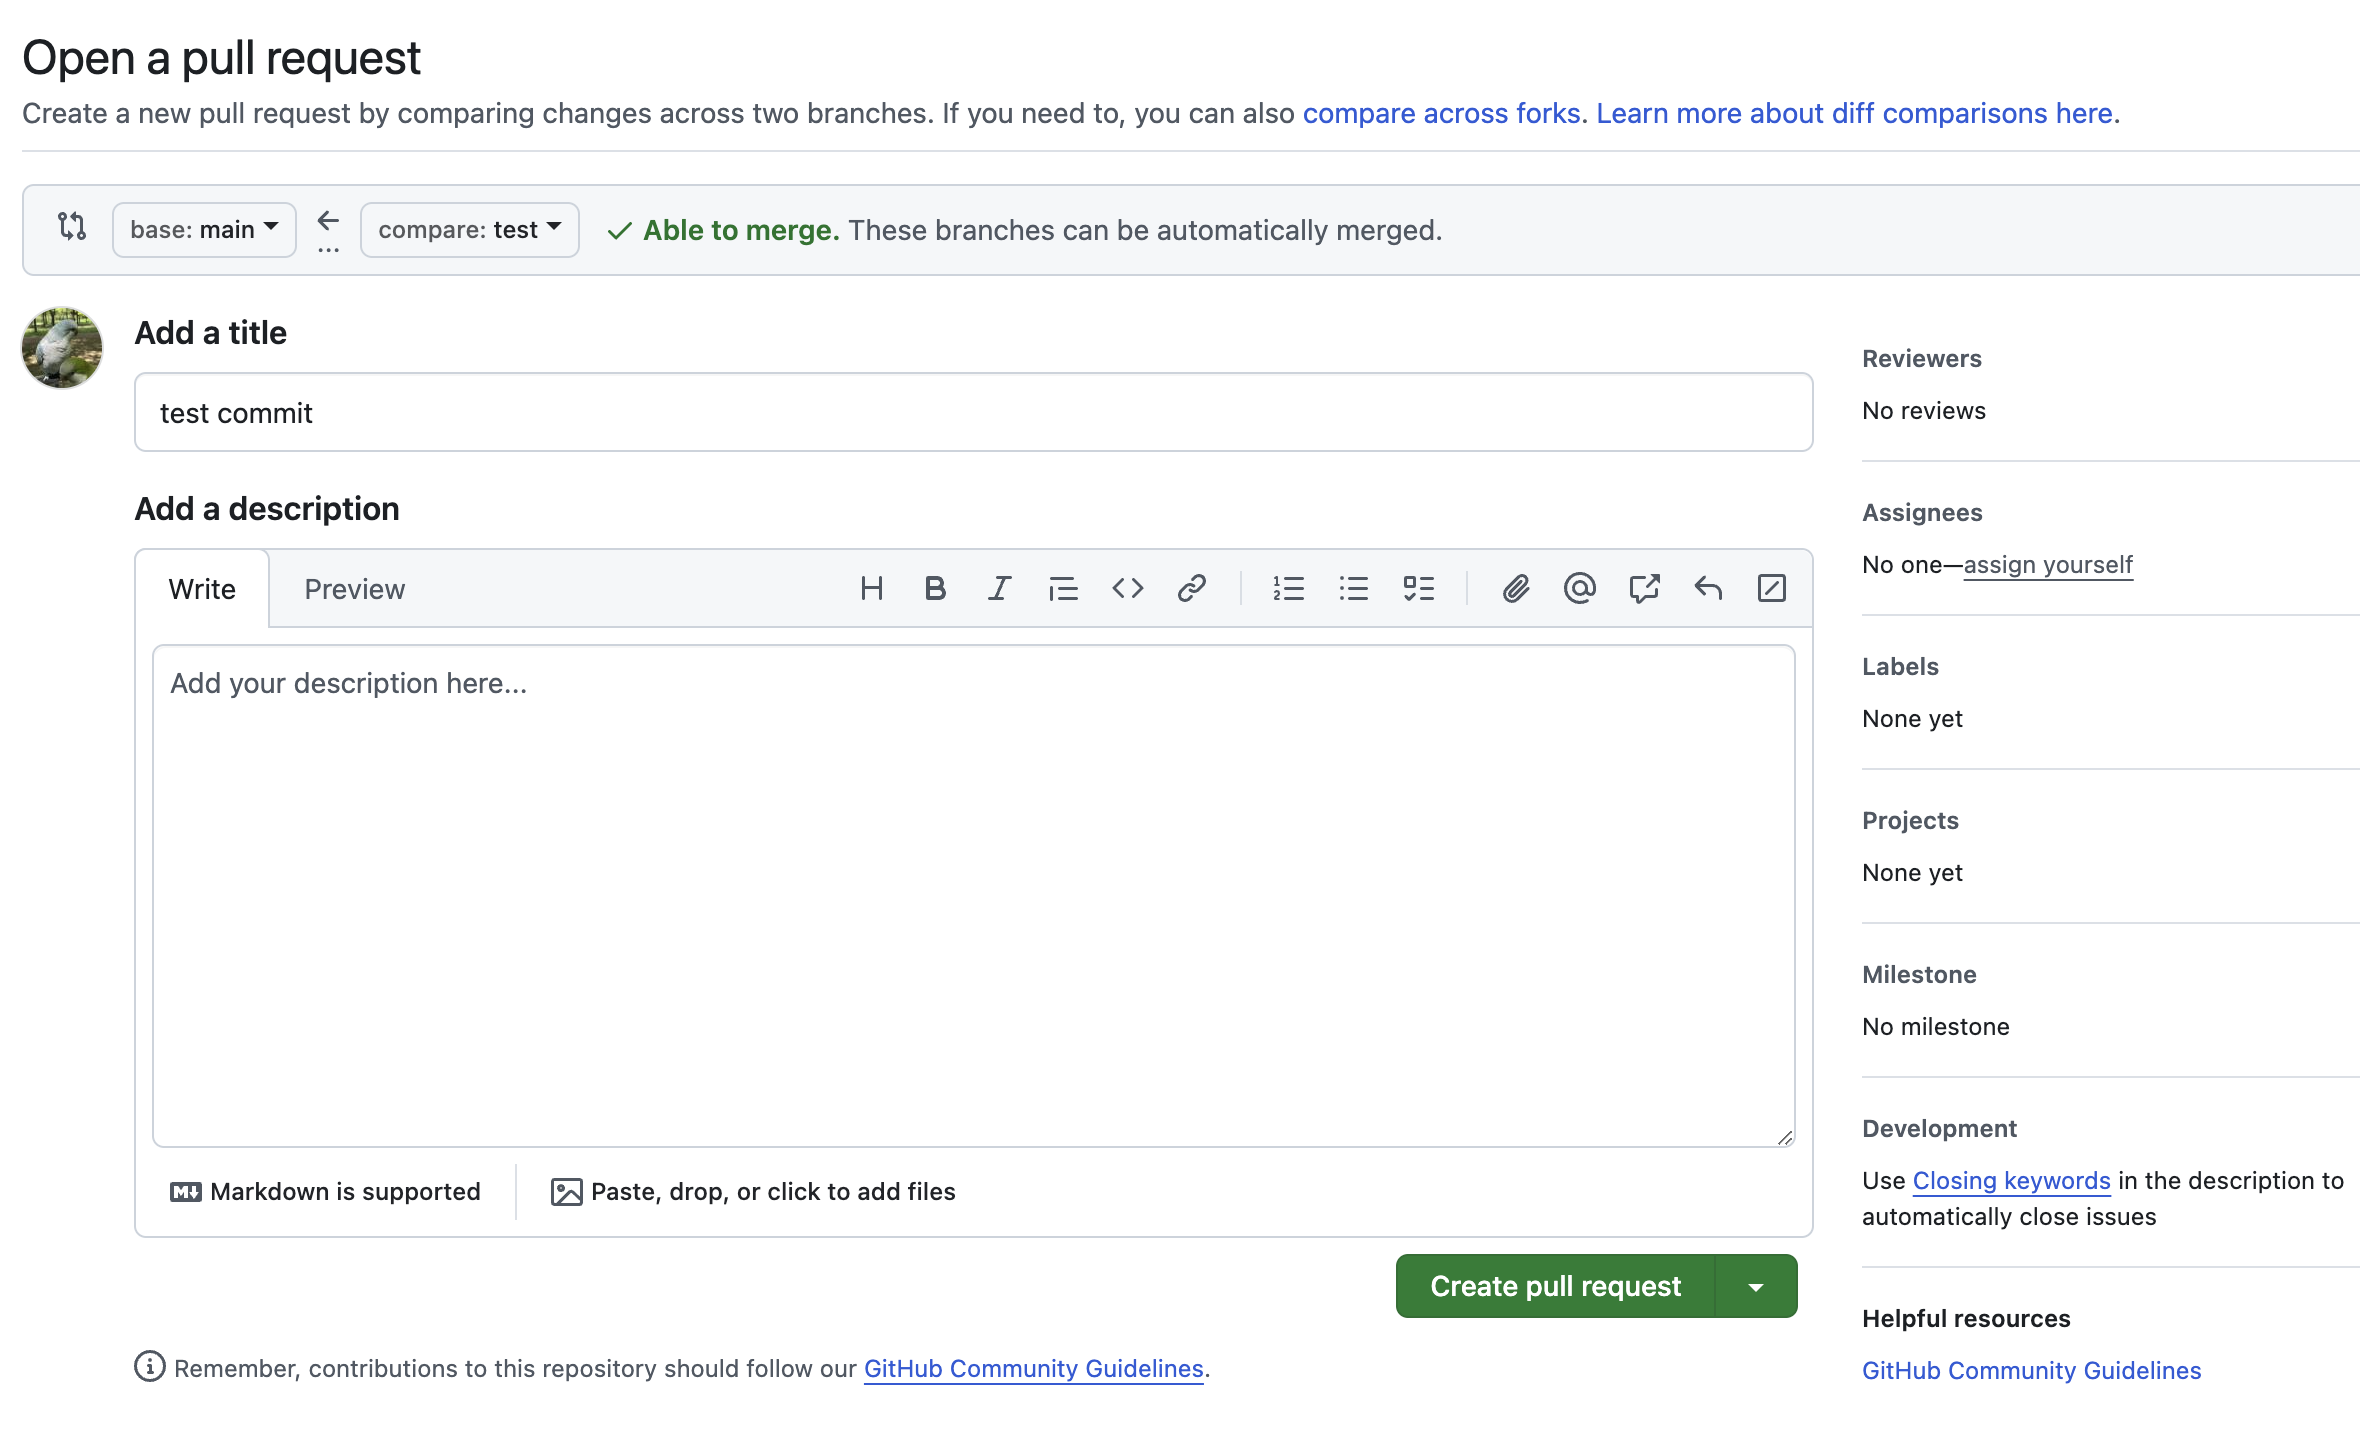Click the Markdown logo icon
The image size is (2360, 1442).
[x=186, y=1192]
